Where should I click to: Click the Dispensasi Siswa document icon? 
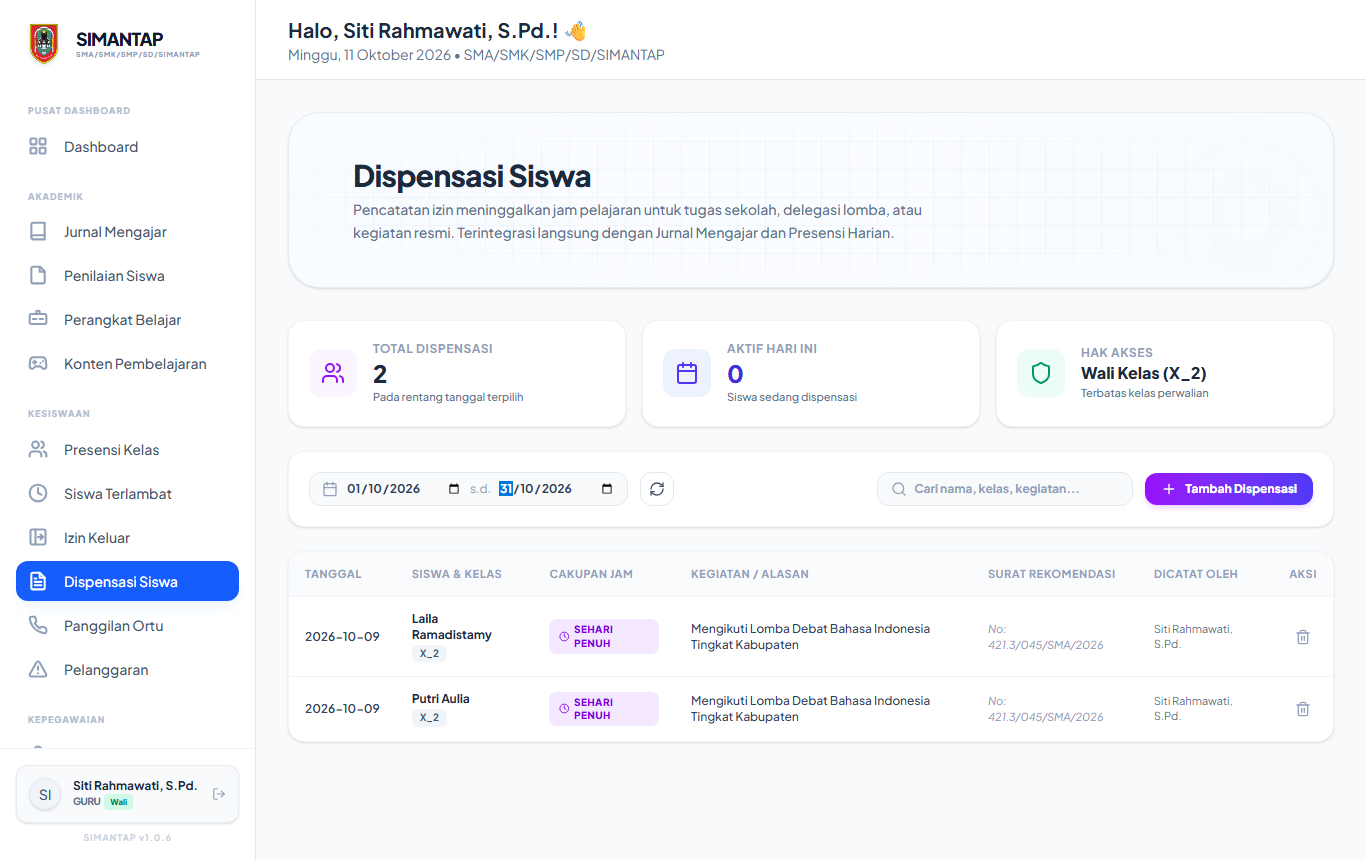38,581
